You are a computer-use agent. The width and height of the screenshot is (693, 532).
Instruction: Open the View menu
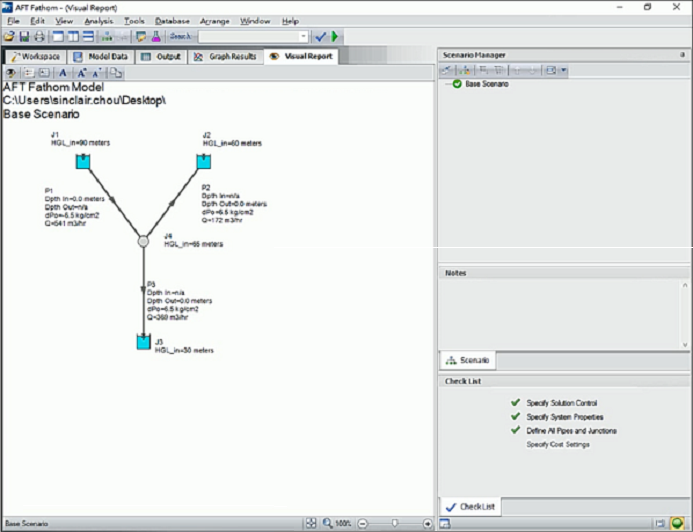point(64,21)
